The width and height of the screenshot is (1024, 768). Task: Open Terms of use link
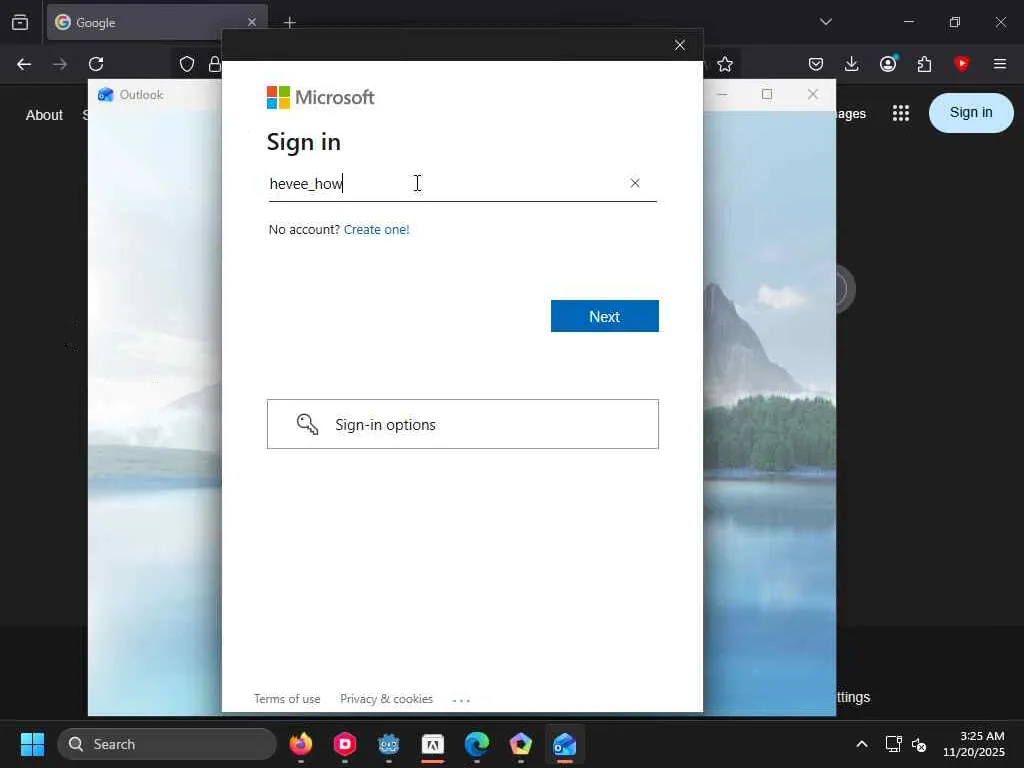pyautogui.click(x=287, y=699)
